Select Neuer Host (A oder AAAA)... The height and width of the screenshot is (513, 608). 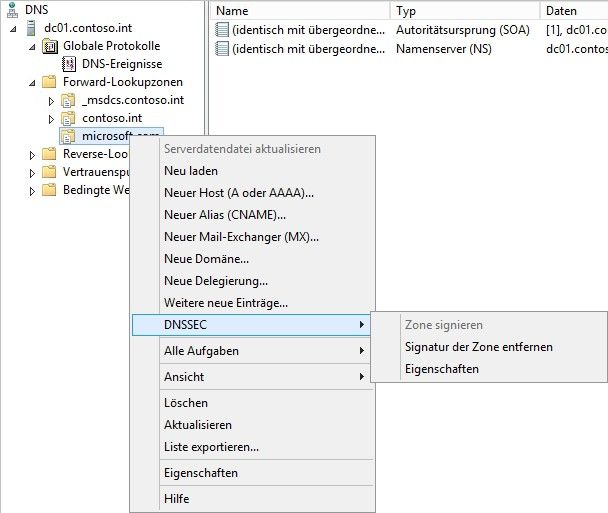(252, 193)
